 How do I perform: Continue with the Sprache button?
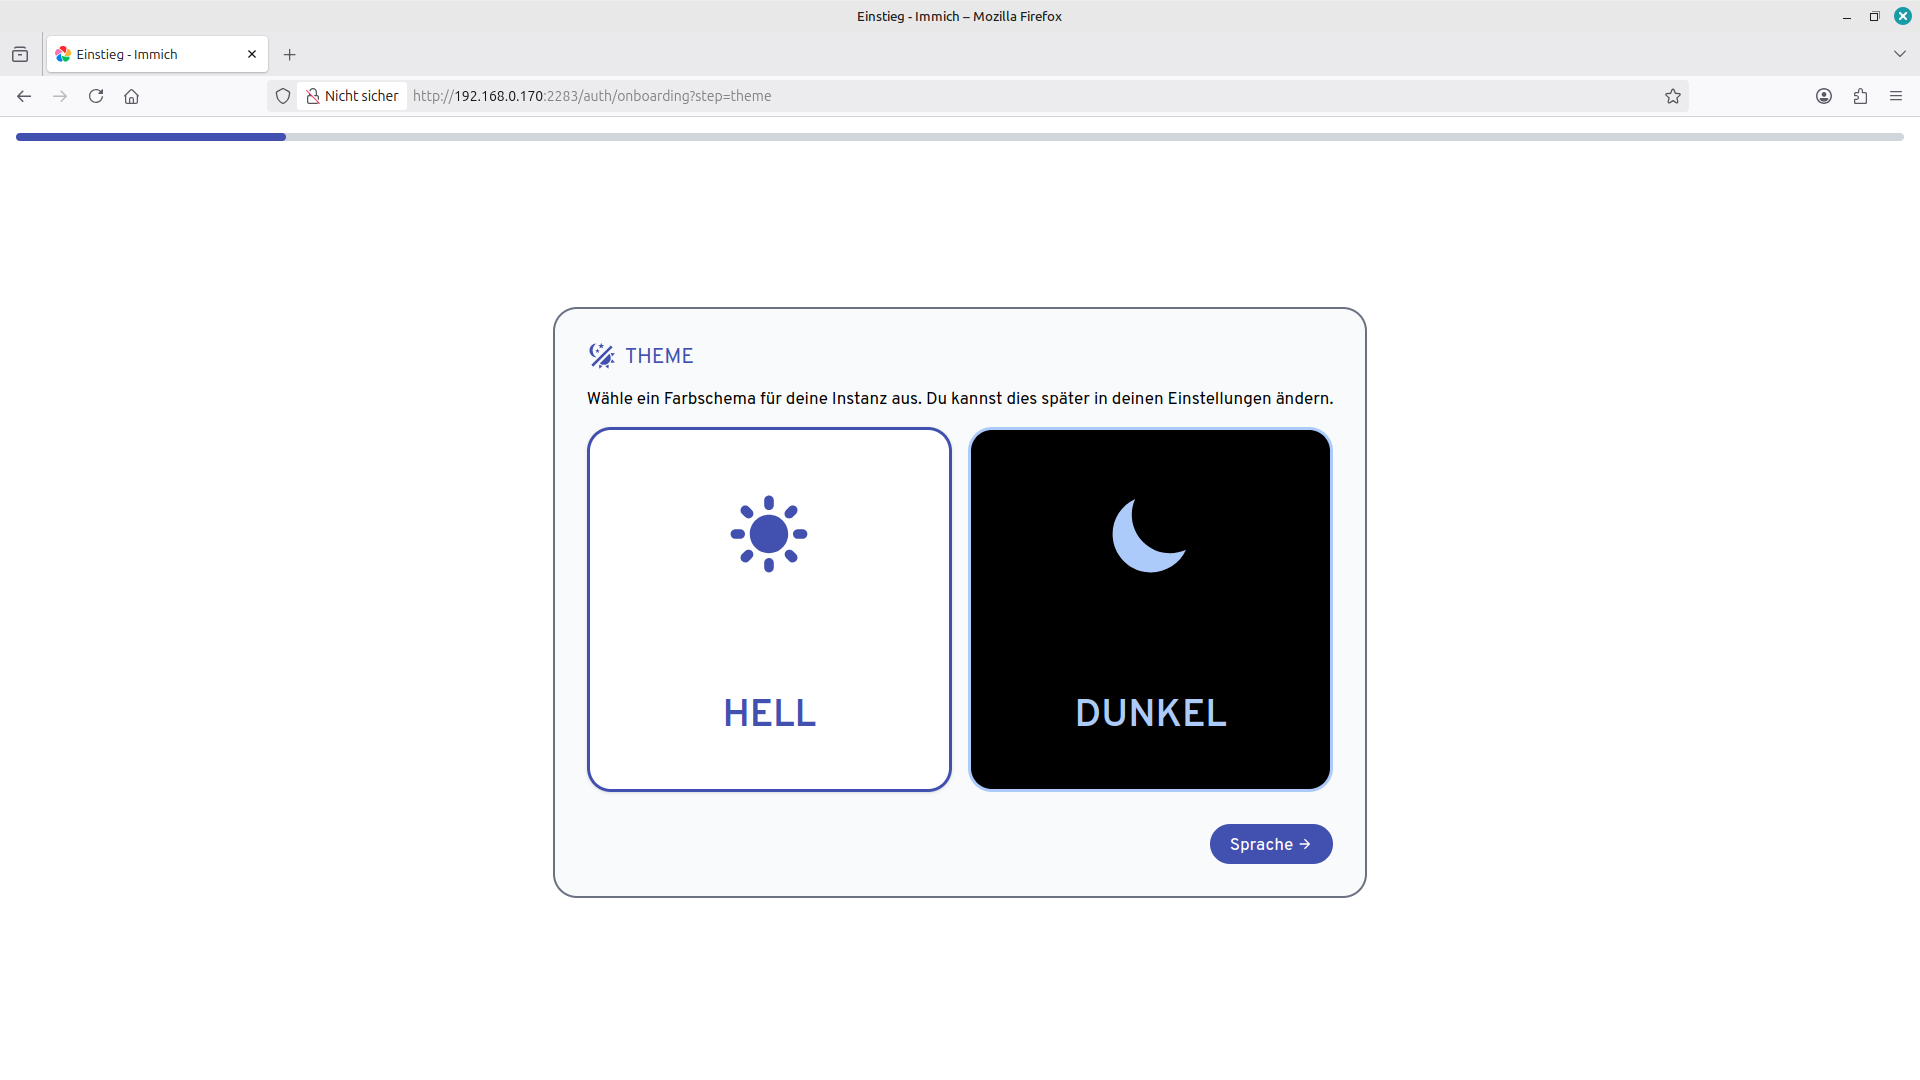click(x=1271, y=844)
